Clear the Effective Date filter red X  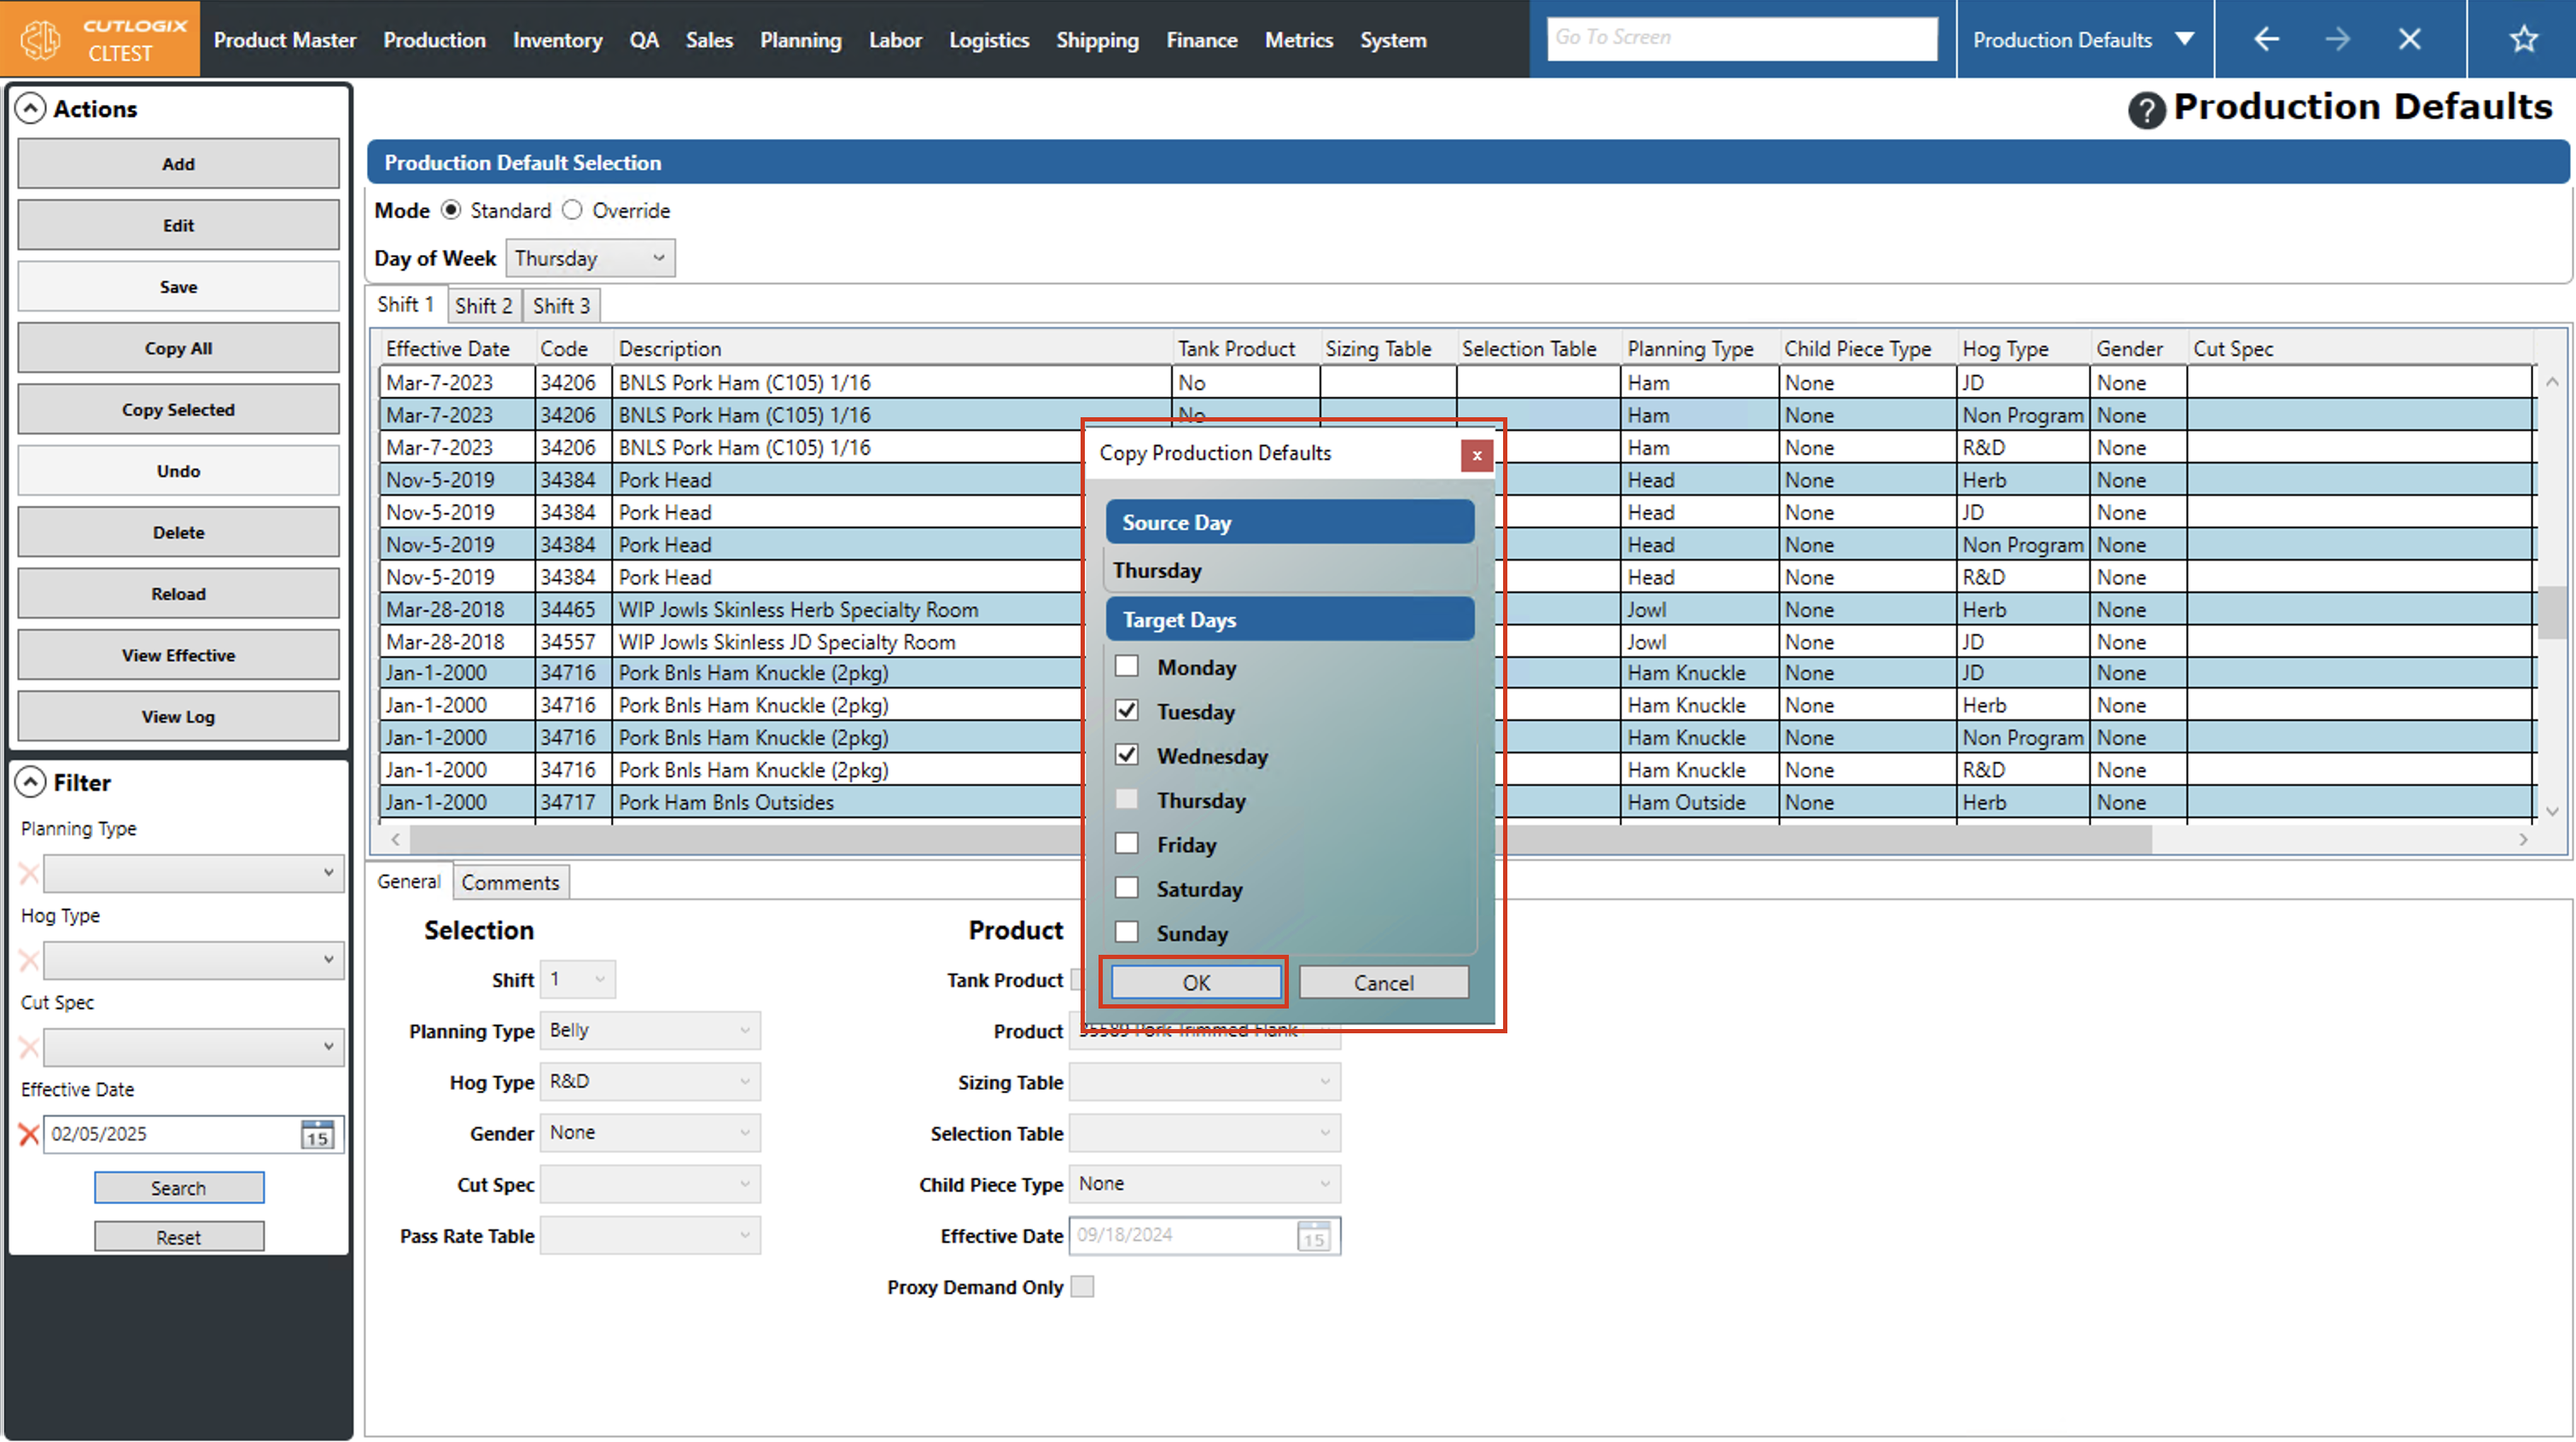coord(29,1134)
